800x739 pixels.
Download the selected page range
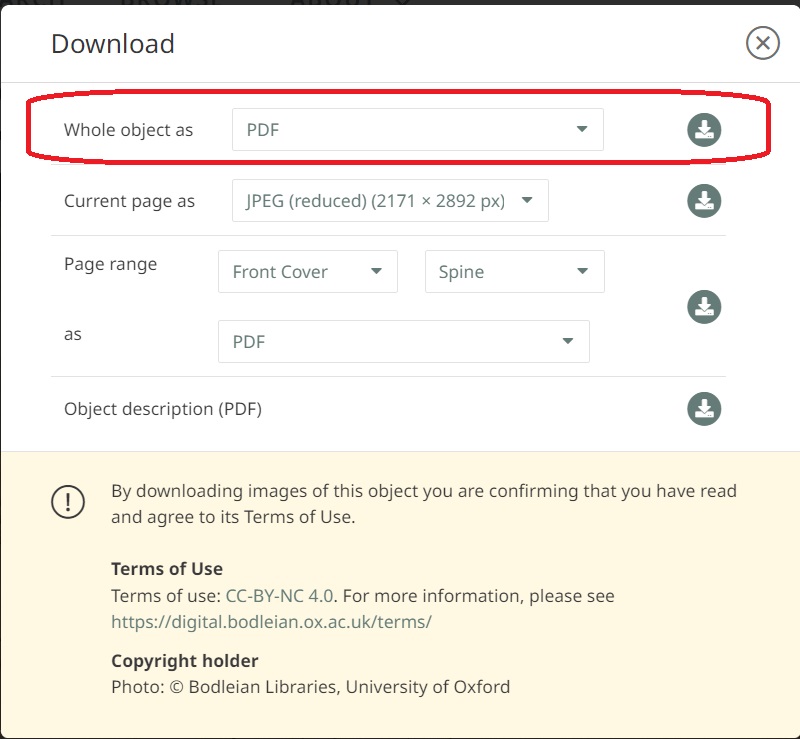pyautogui.click(x=704, y=307)
